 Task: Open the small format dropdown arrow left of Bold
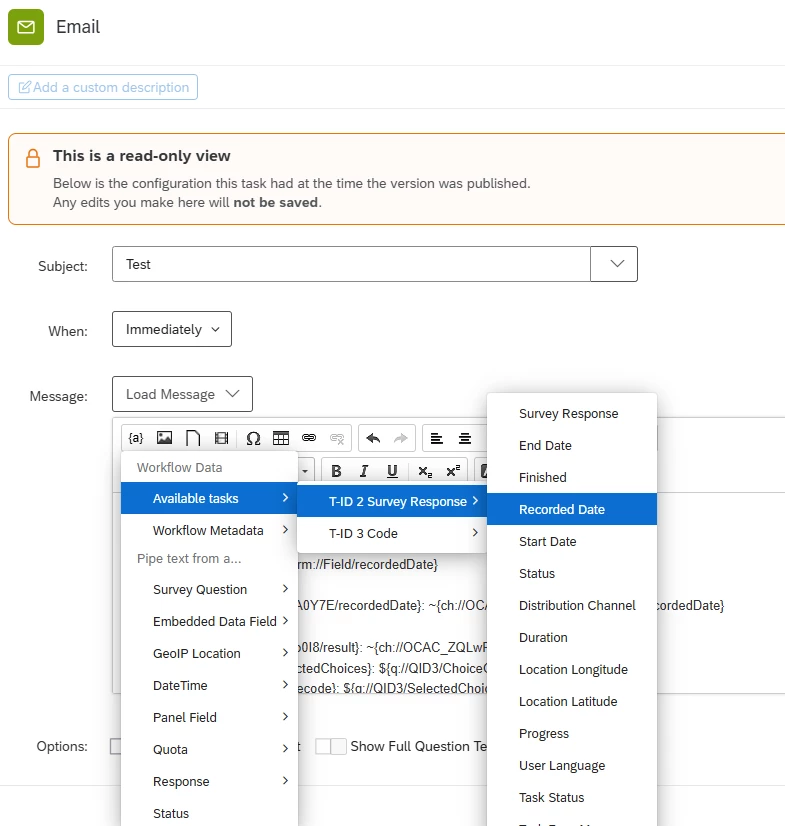coord(306,470)
